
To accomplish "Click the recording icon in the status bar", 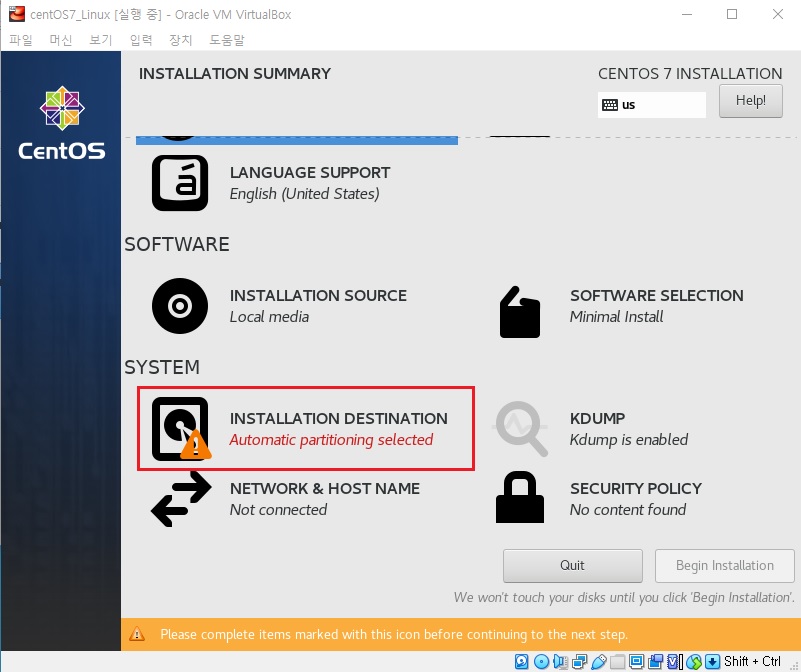I will click(x=655, y=661).
